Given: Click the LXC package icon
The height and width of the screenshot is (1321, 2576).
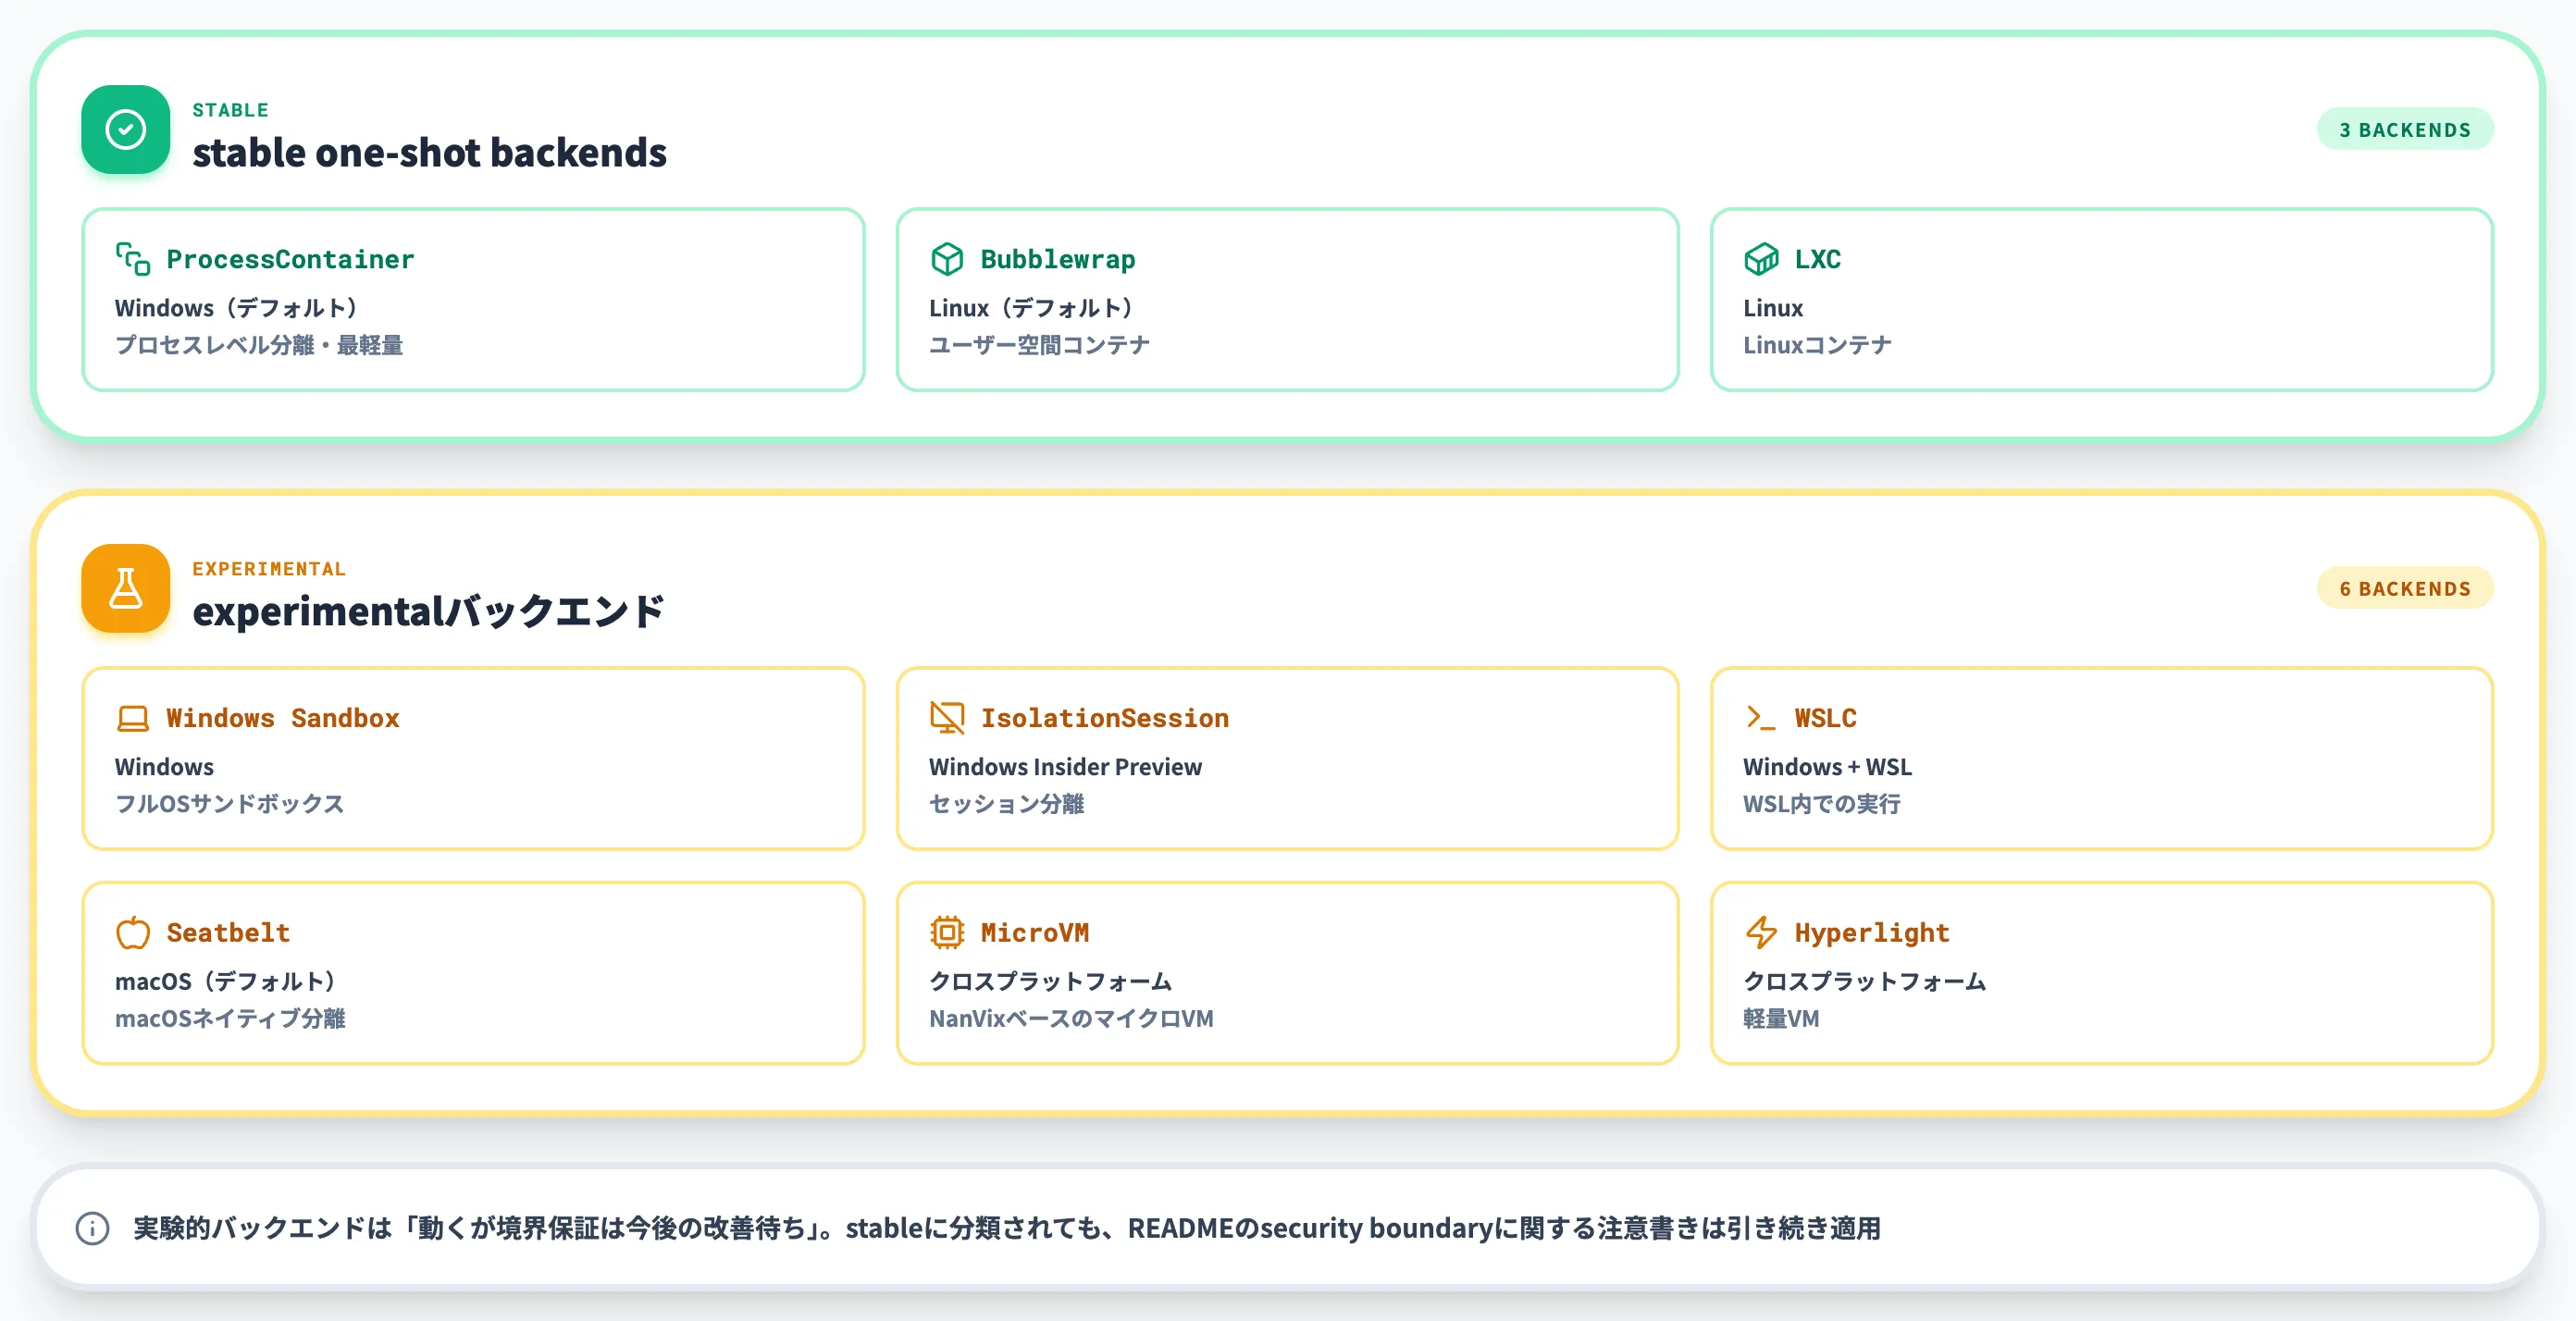Looking at the screenshot, I should [x=1761, y=259].
